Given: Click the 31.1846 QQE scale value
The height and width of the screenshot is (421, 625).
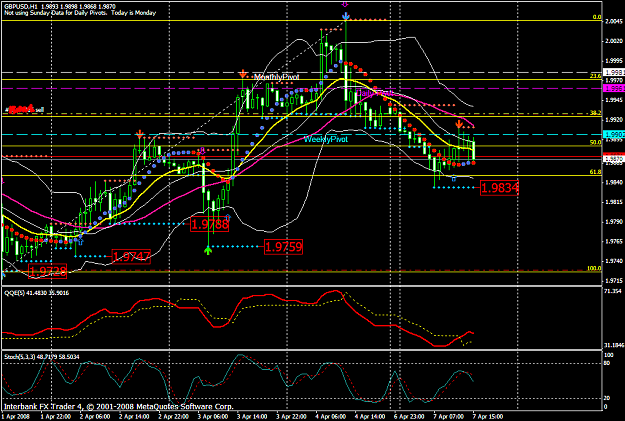Looking at the screenshot, I should 614,345.
